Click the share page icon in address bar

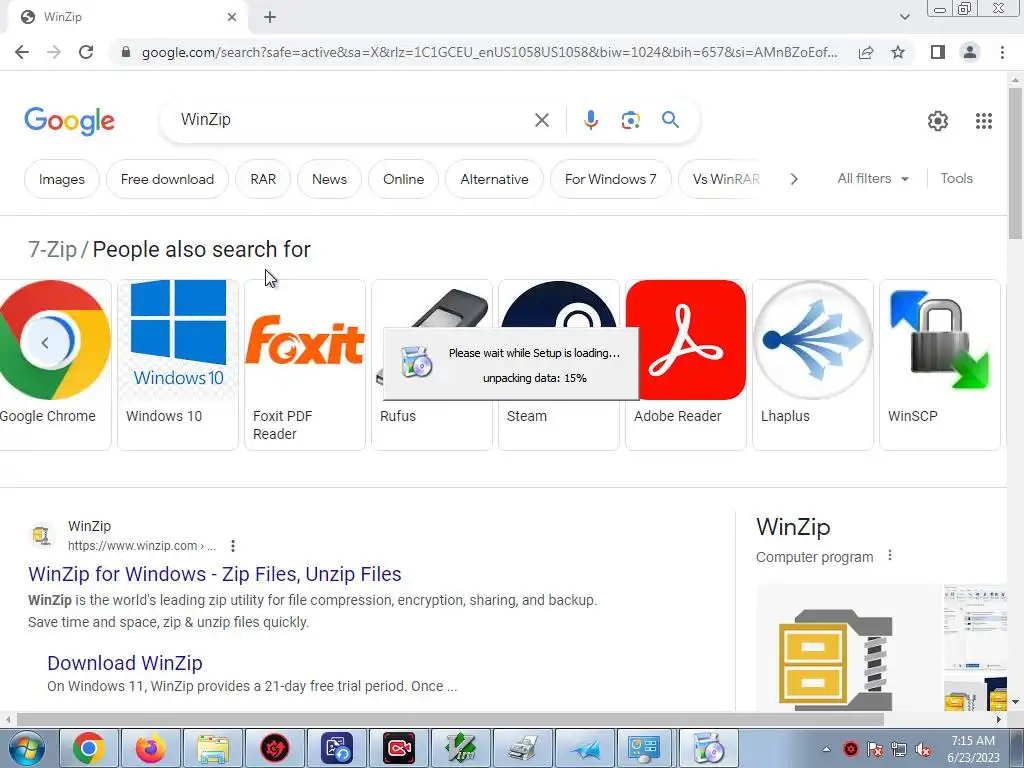coord(866,52)
